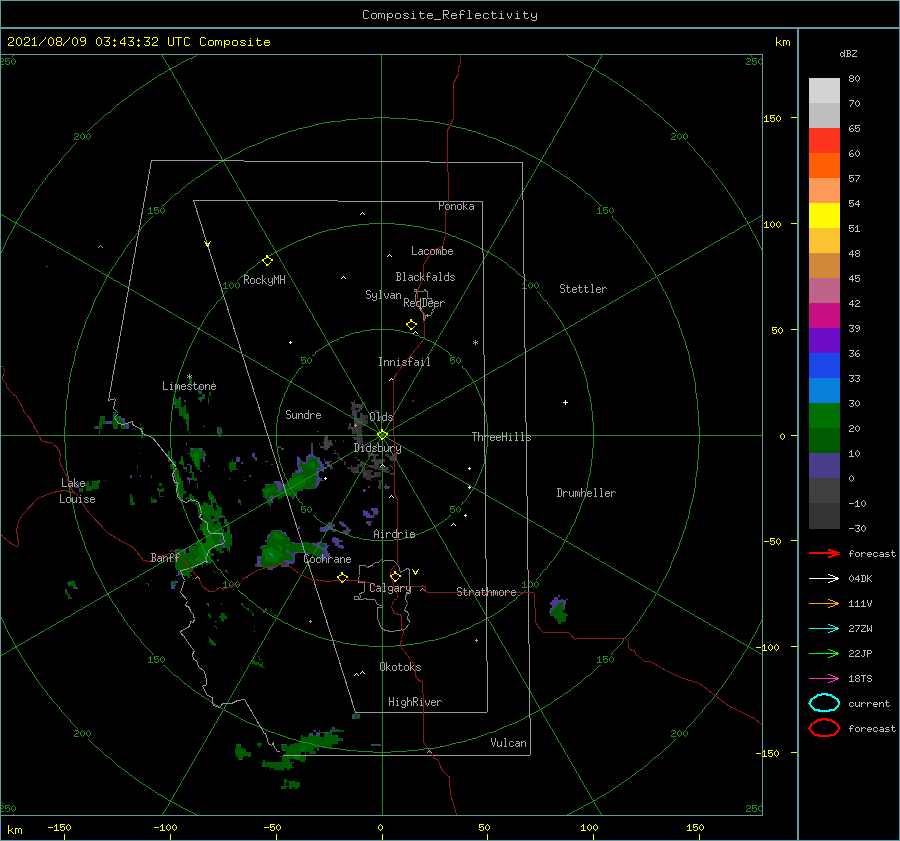Click the Composite_Reflectivity title
Screen dimensions: 900x841
click(450, 15)
